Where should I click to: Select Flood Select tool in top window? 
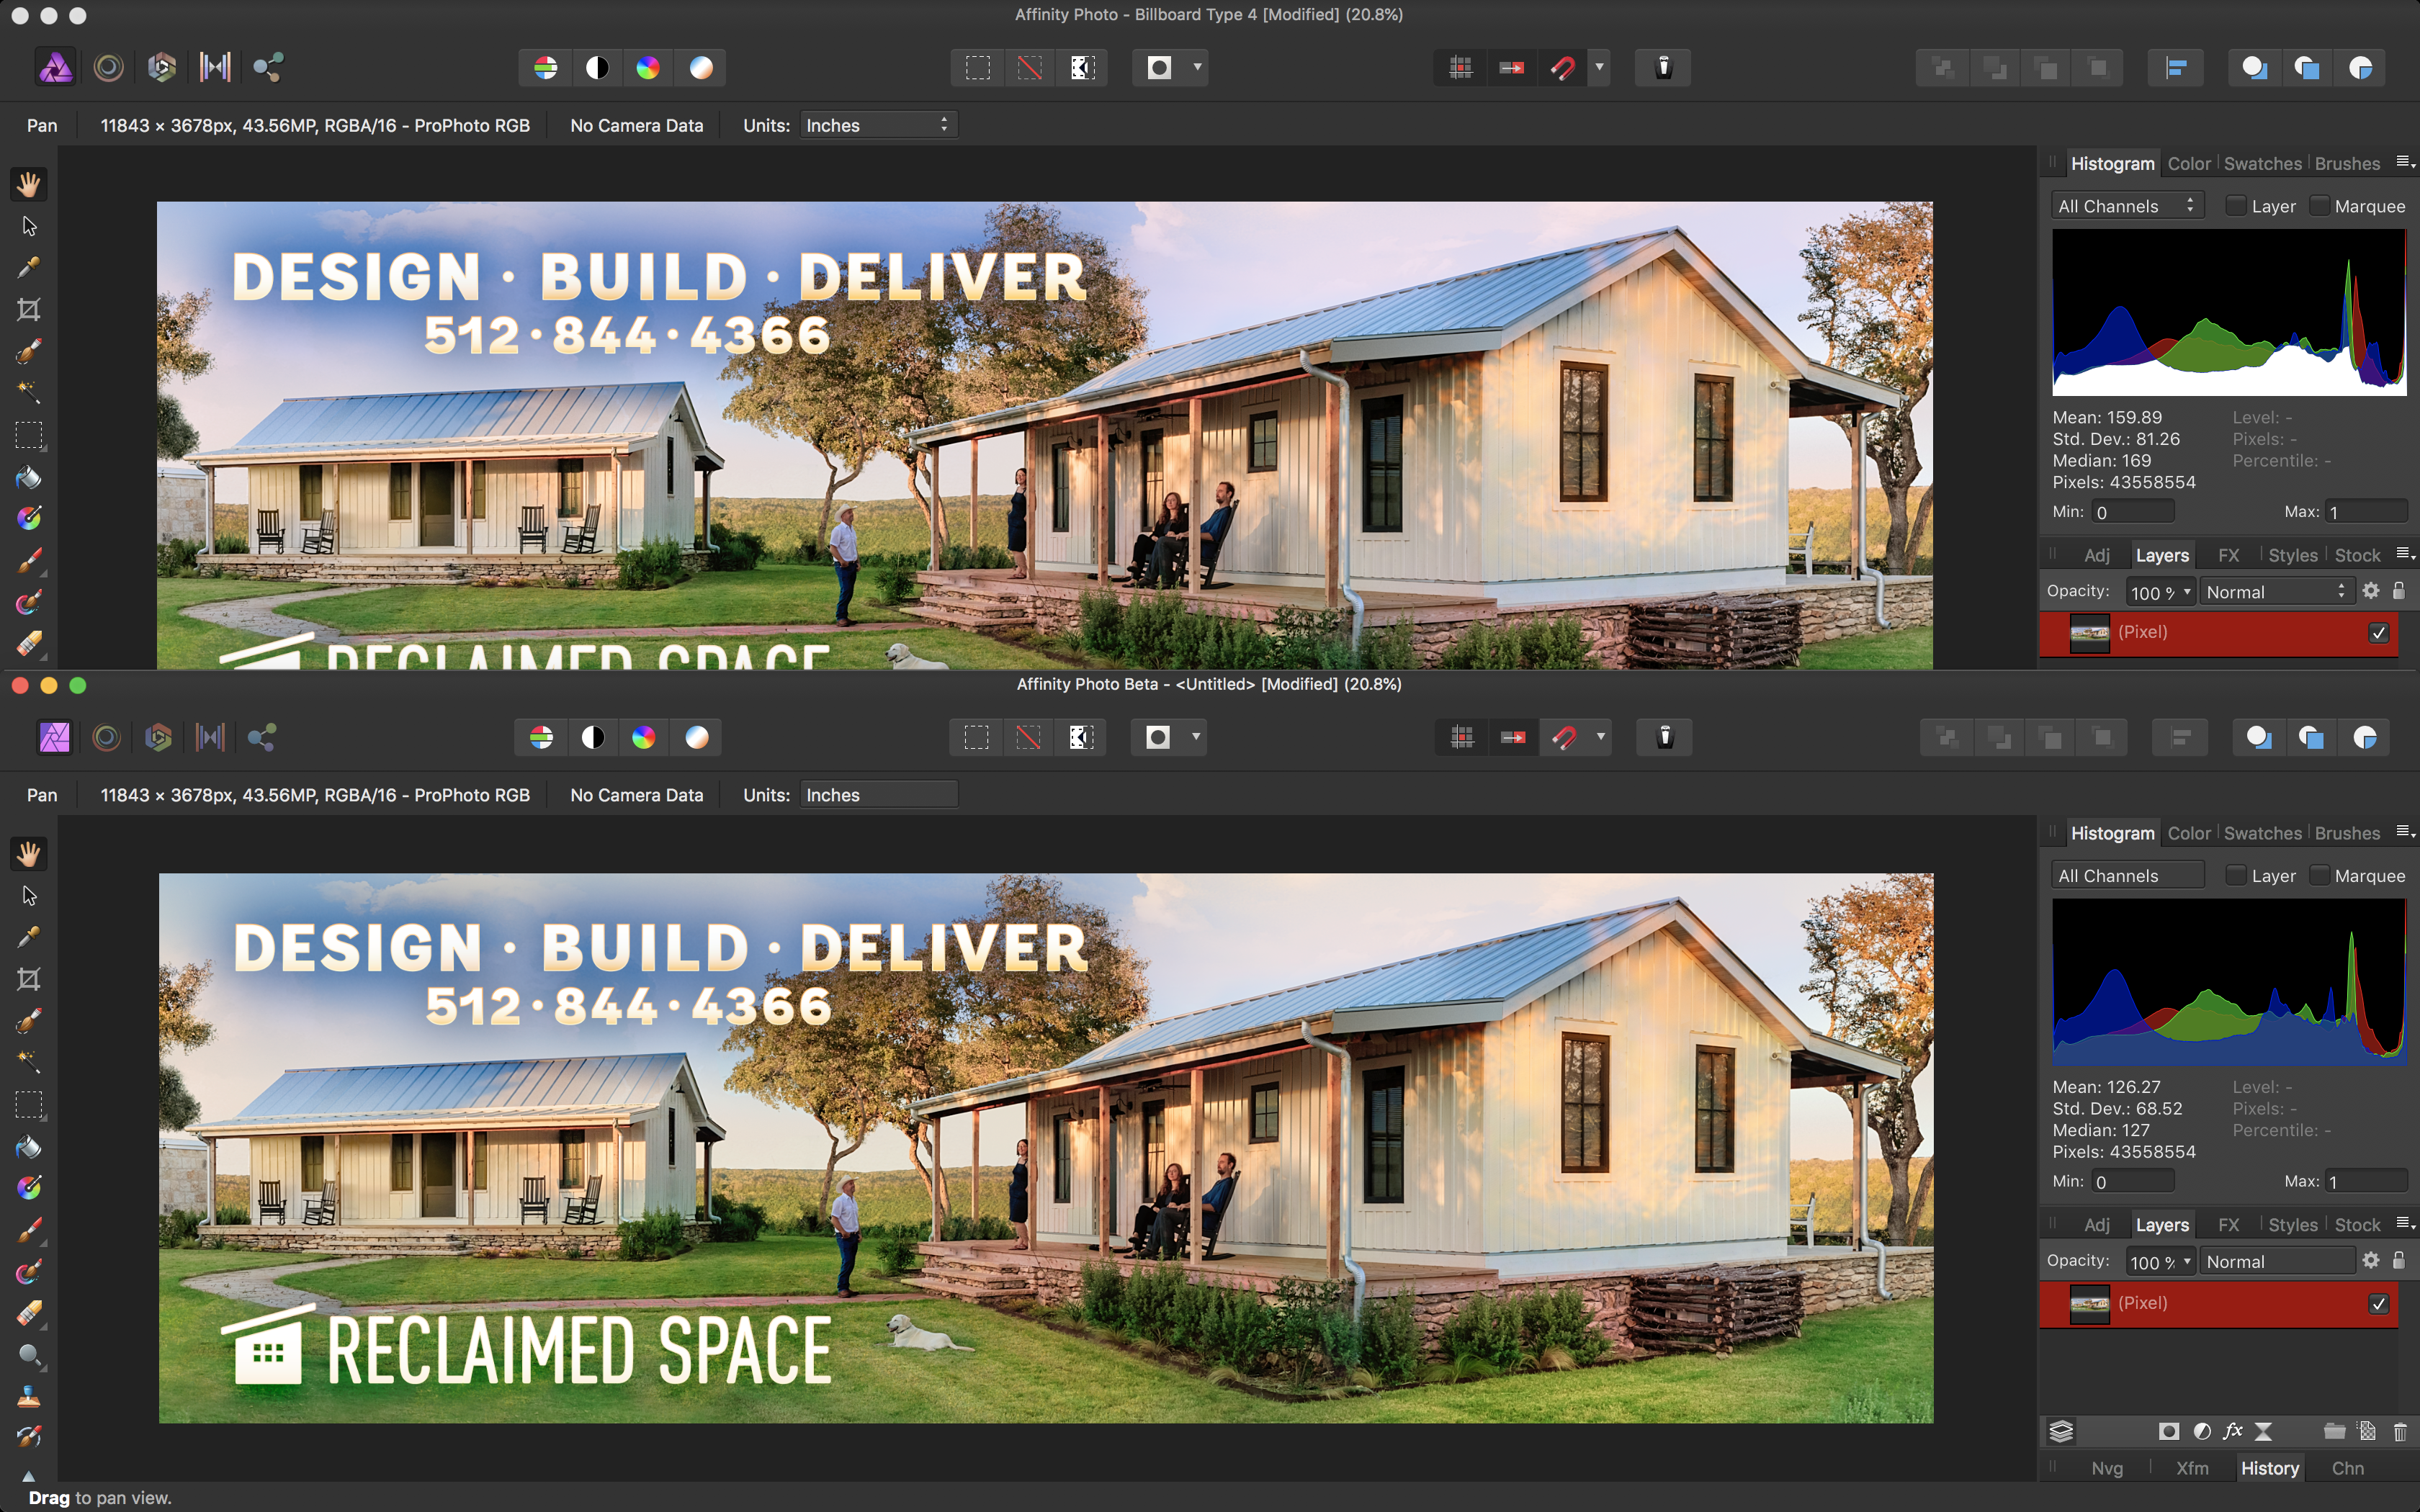(29, 393)
